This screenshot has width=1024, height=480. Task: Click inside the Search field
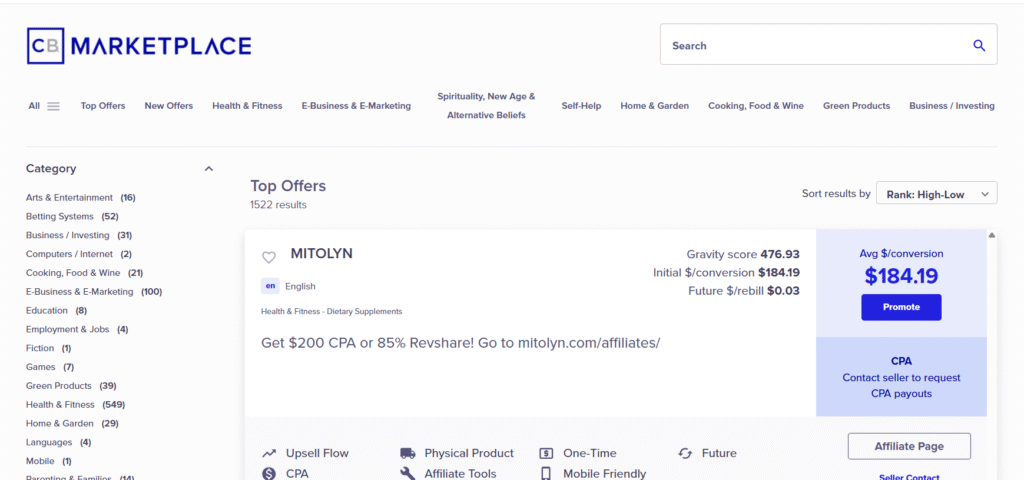click(x=816, y=45)
